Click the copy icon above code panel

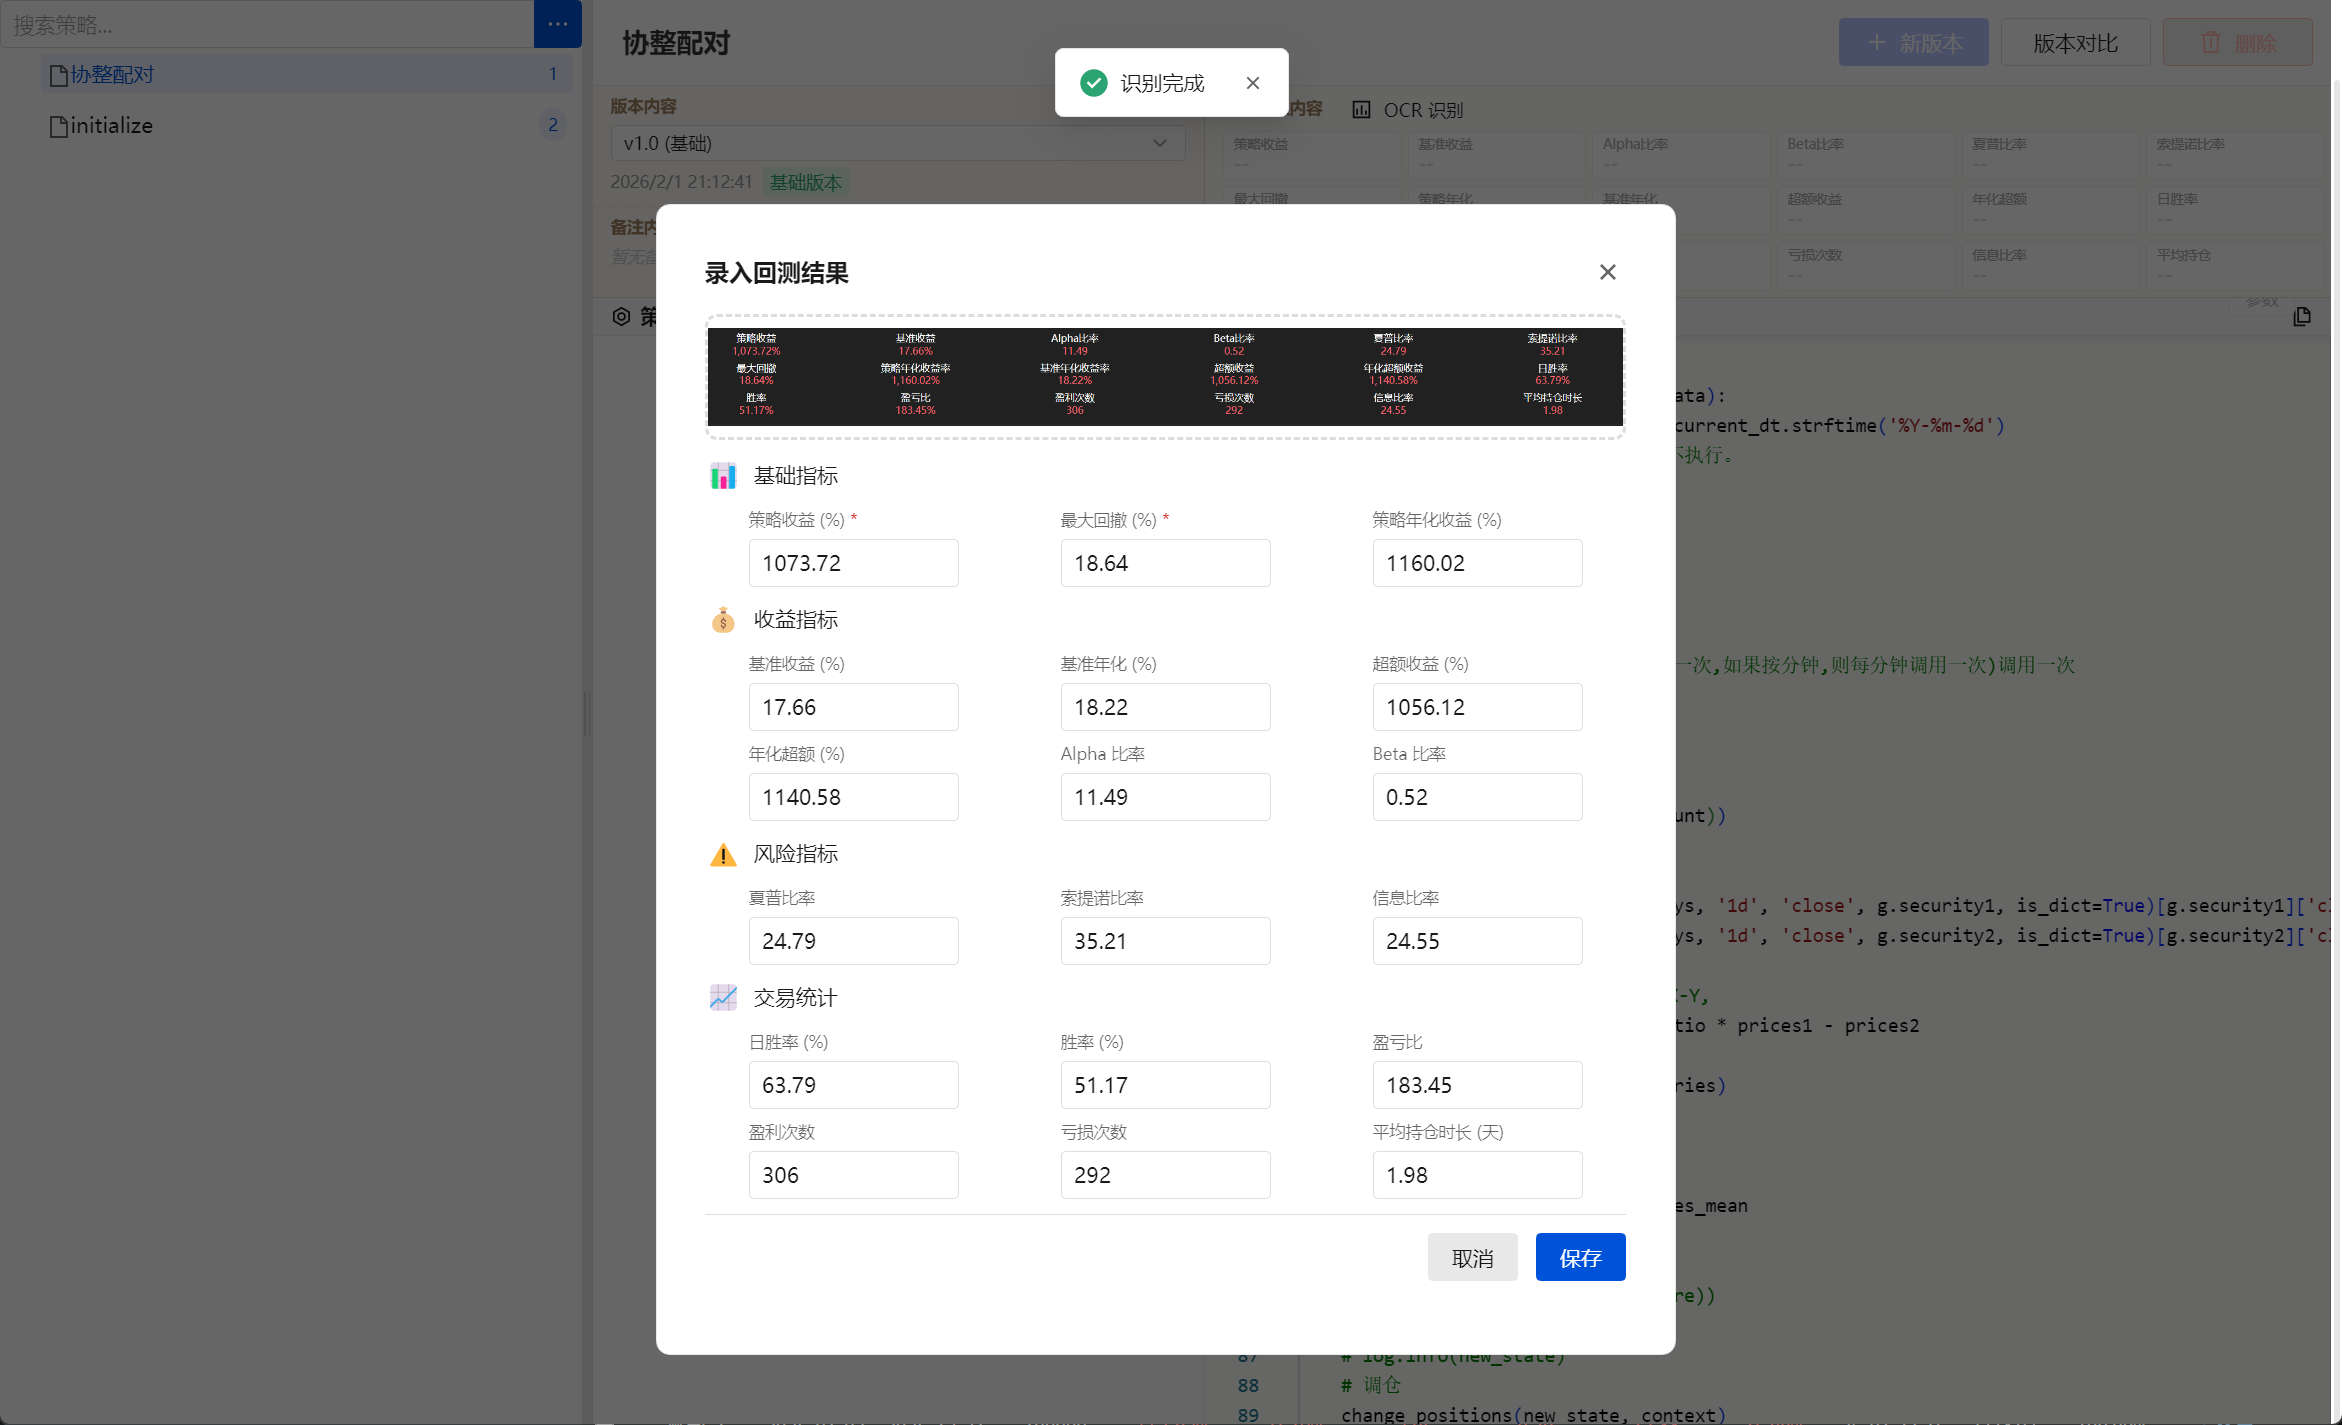(2302, 317)
